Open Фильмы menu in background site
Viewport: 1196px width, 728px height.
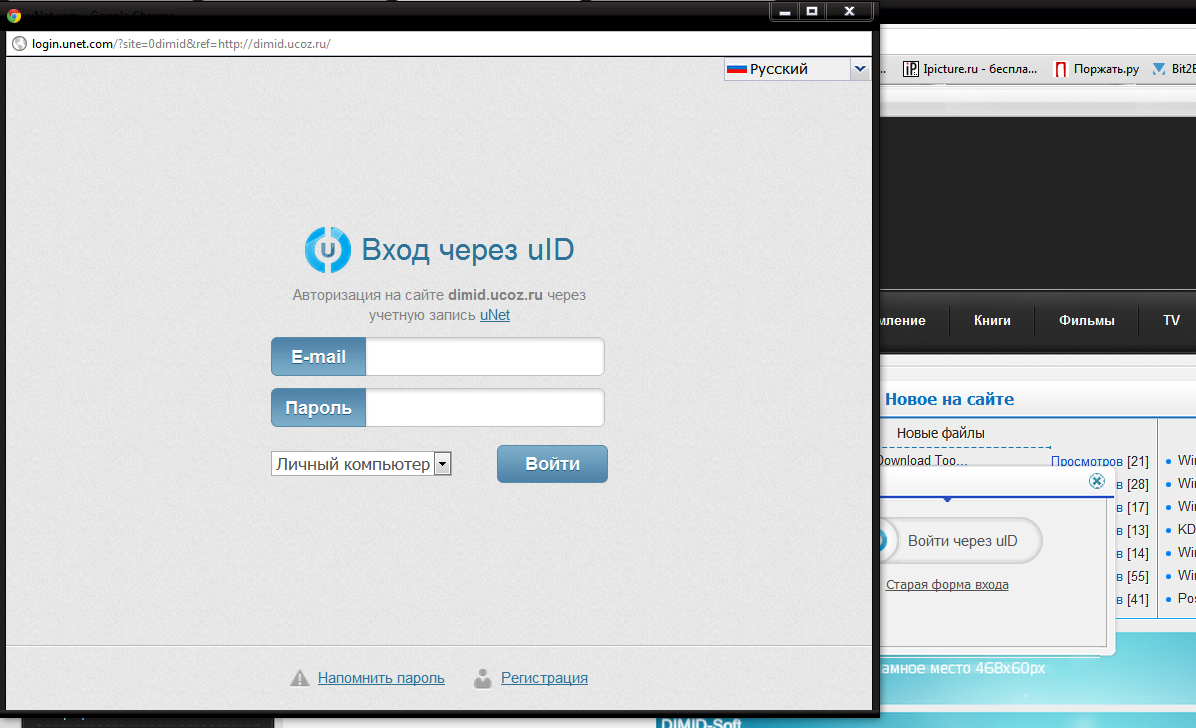pos(1086,321)
